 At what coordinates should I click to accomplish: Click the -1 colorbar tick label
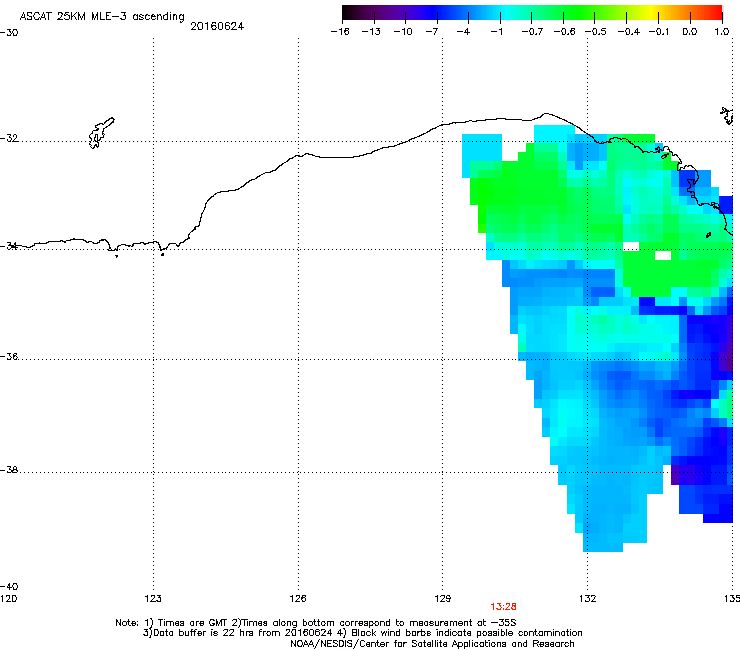point(496,32)
